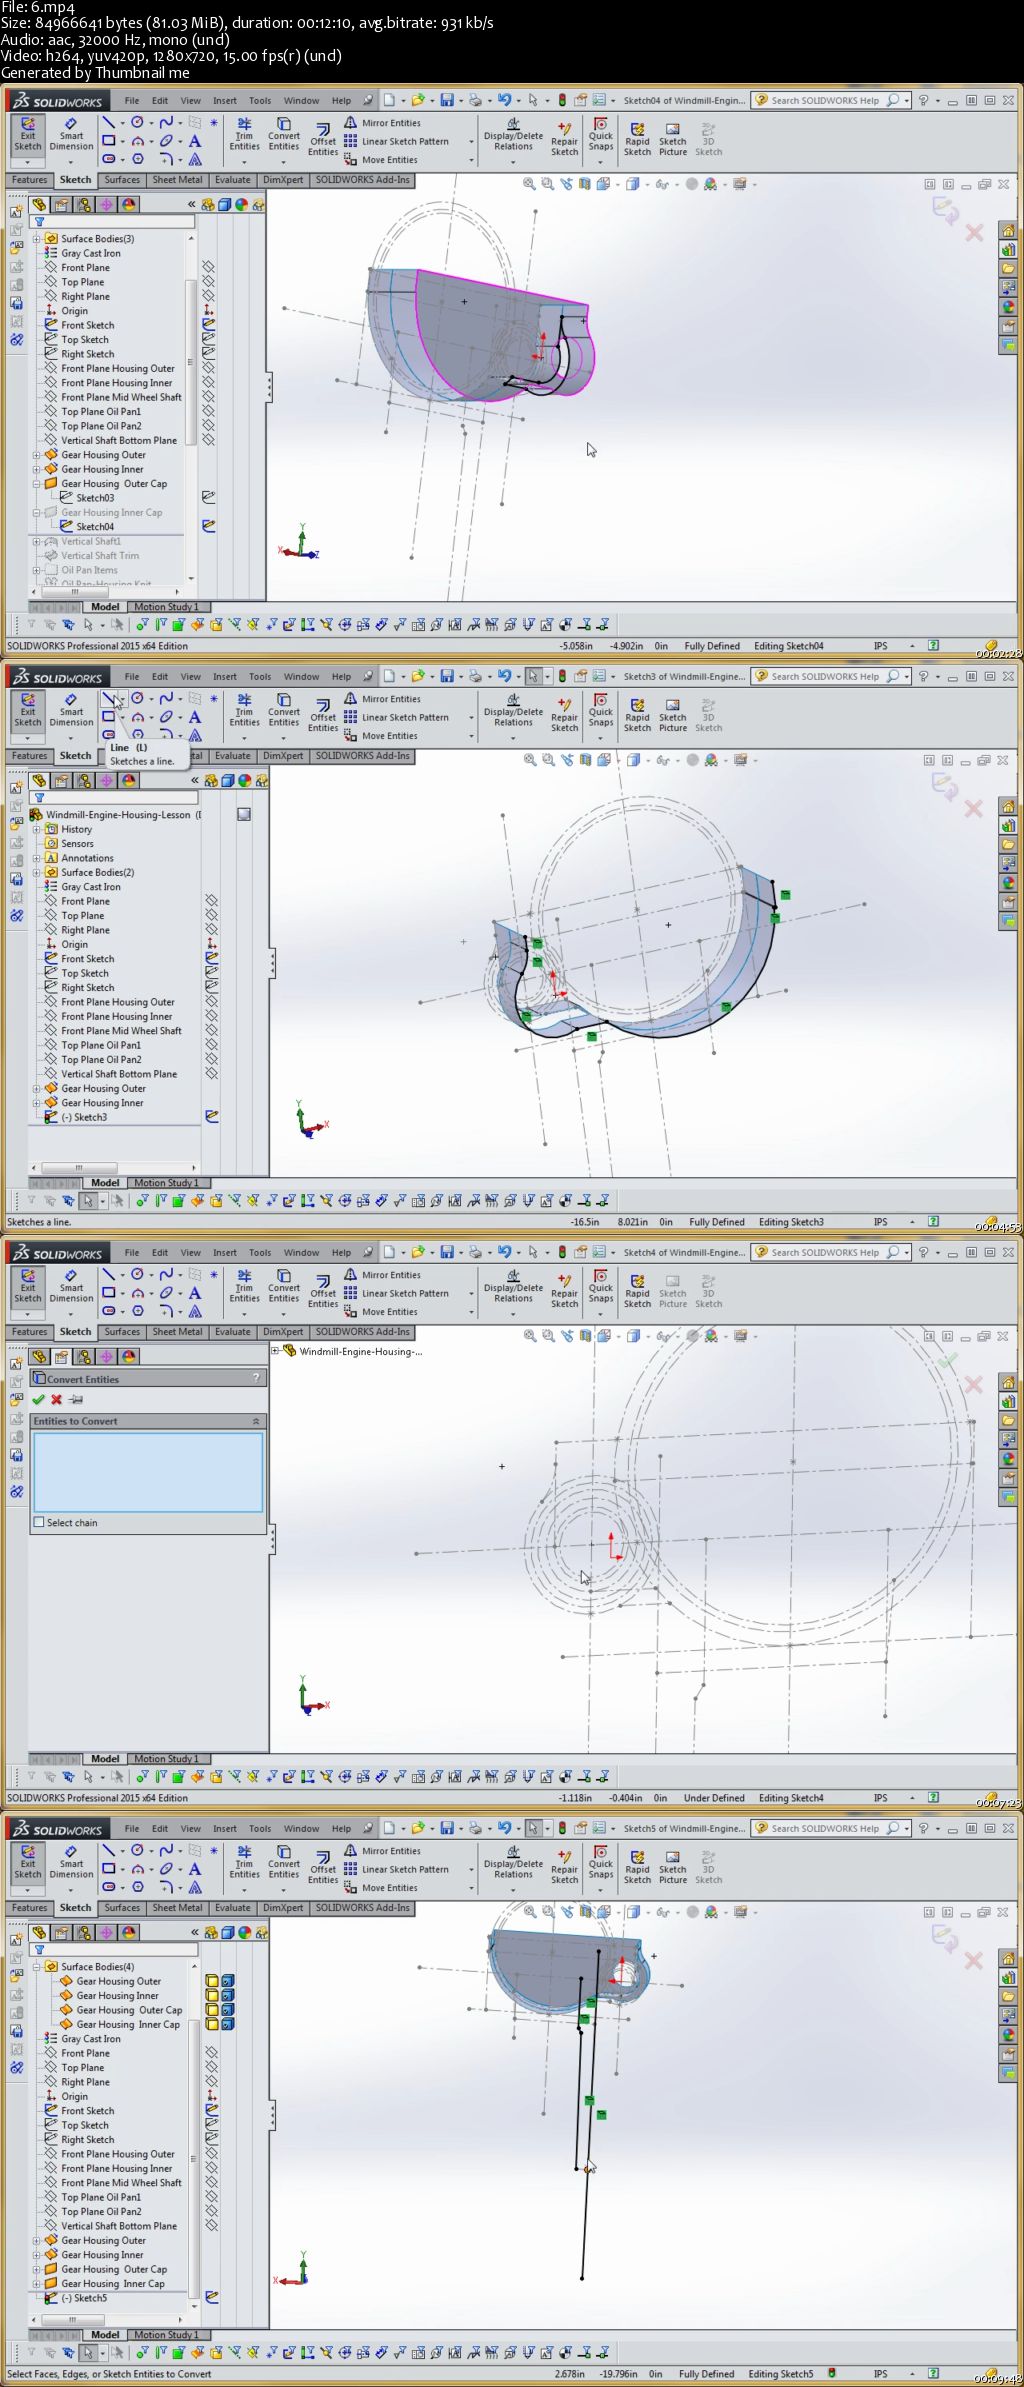1024x2387 pixels.
Task: Open Search SOLIDWORKS Help dropdown in Sketch5 window
Action: click(x=908, y=1828)
